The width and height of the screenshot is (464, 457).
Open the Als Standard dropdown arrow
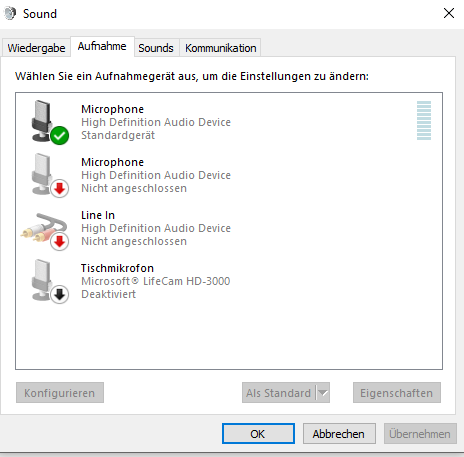pyautogui.click(x=323, y=393)
